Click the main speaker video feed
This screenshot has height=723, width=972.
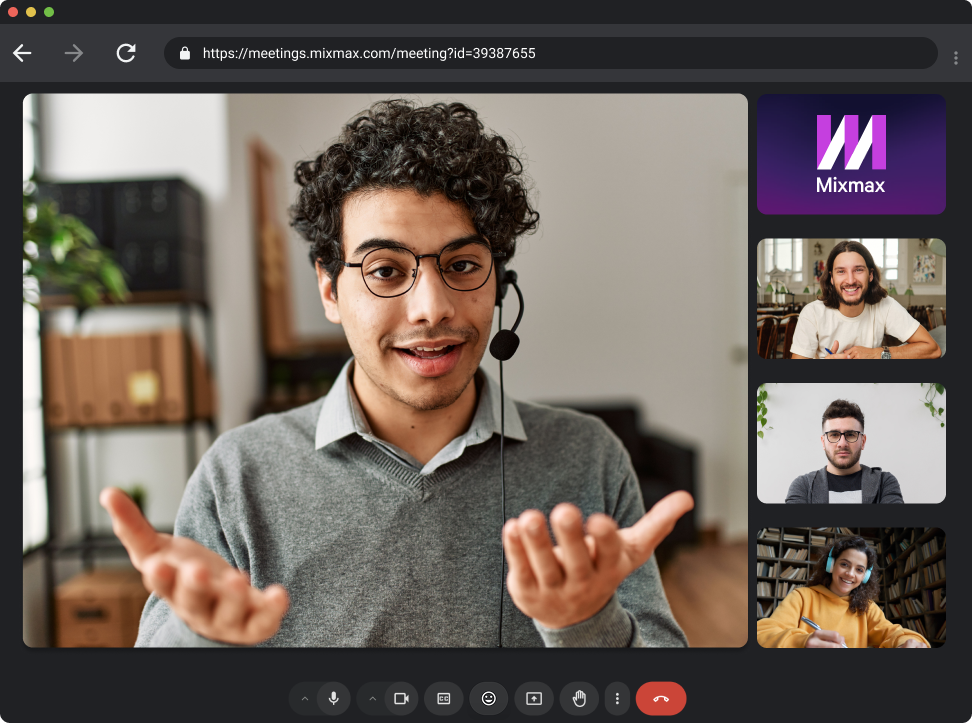pos(385,370)
